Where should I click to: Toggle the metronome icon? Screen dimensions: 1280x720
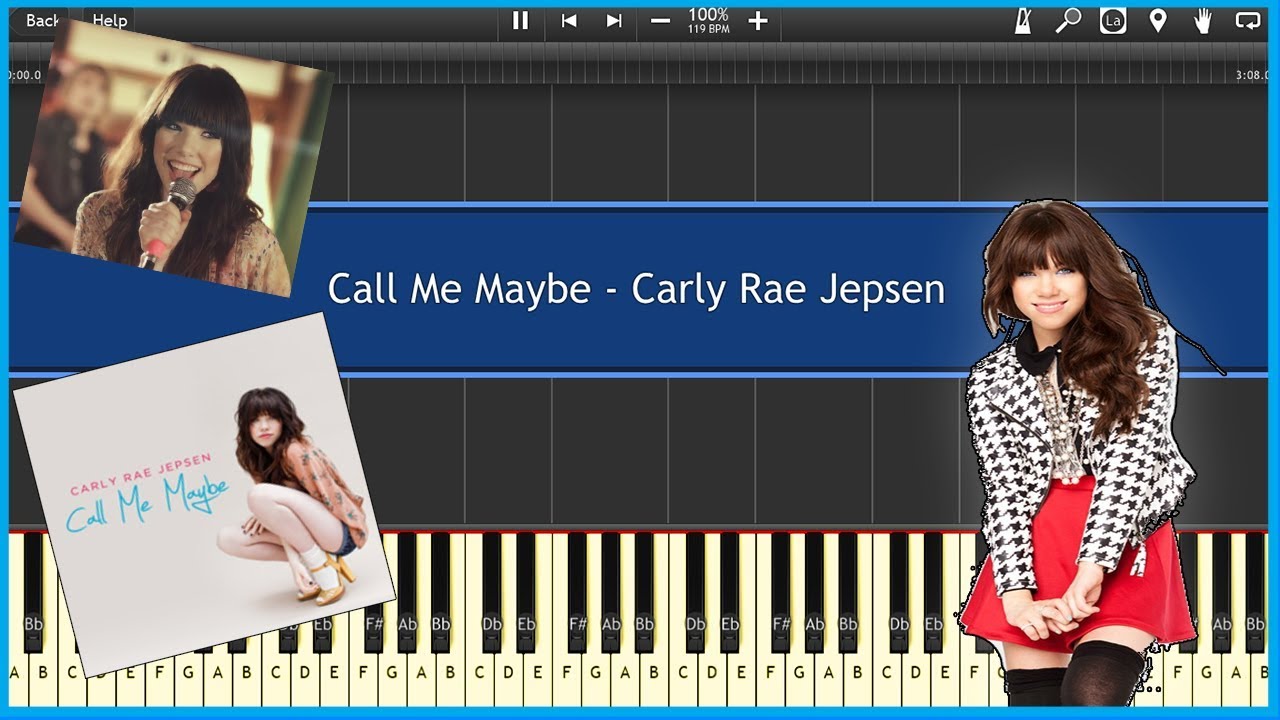tap(1022, 21)
